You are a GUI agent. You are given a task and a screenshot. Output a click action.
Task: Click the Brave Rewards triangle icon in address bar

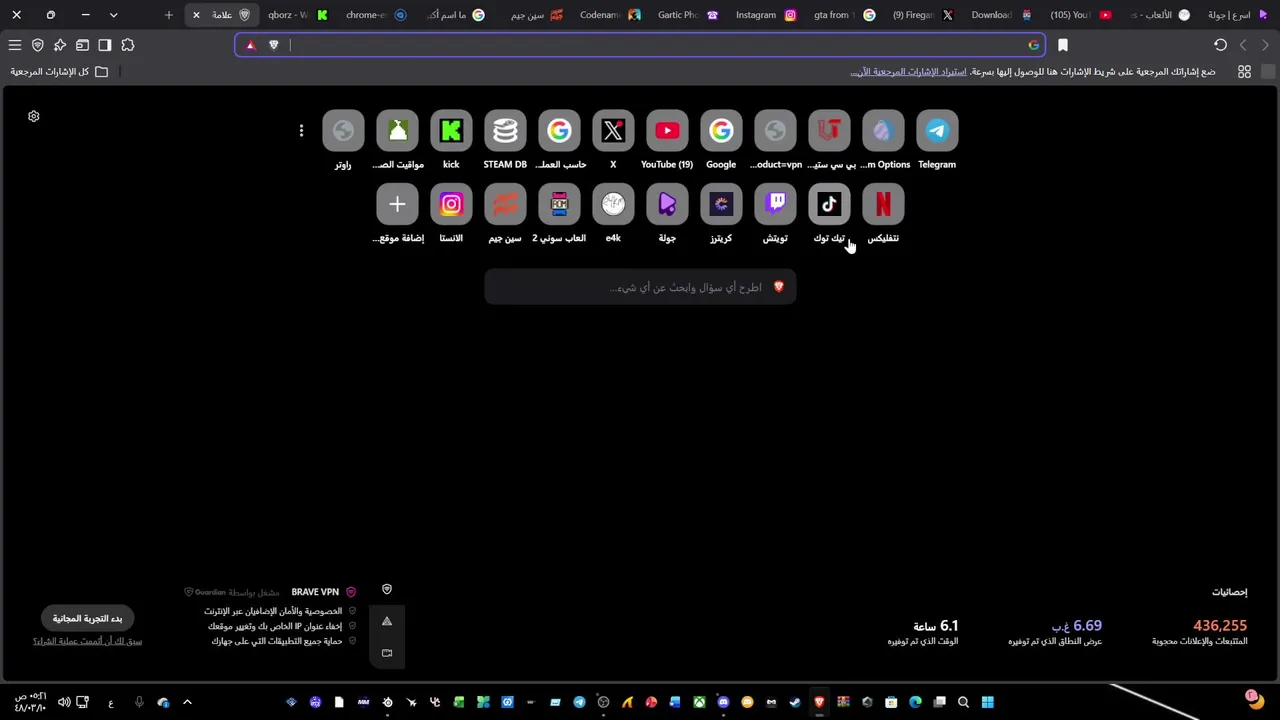pos(250,45)
